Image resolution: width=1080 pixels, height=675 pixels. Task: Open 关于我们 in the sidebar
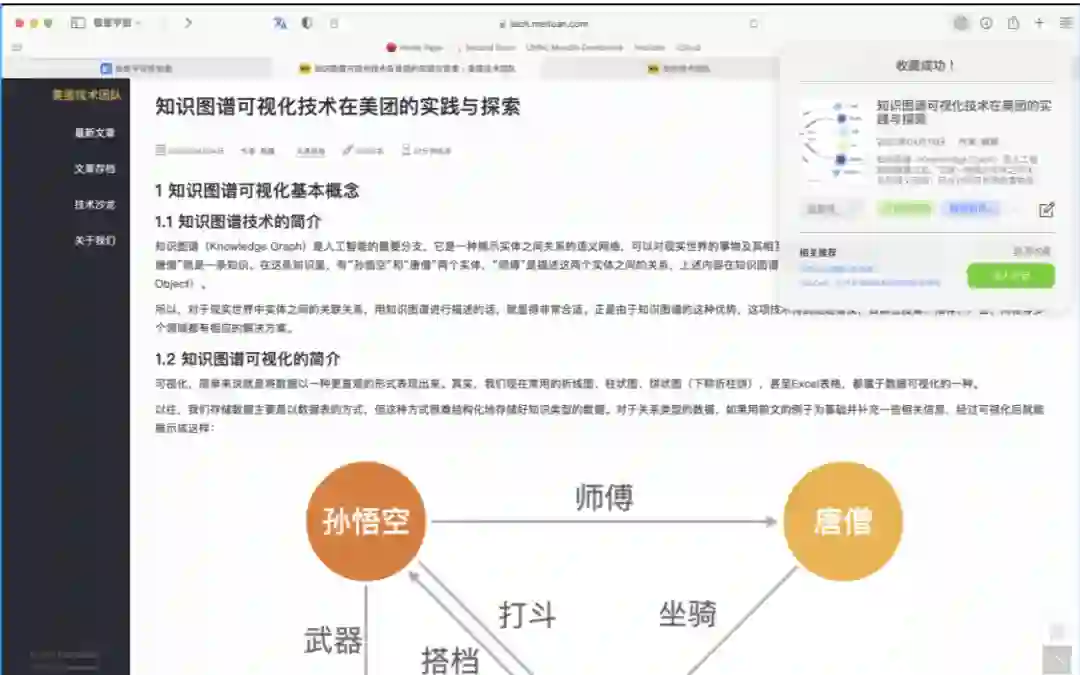(x=95, y=240)
